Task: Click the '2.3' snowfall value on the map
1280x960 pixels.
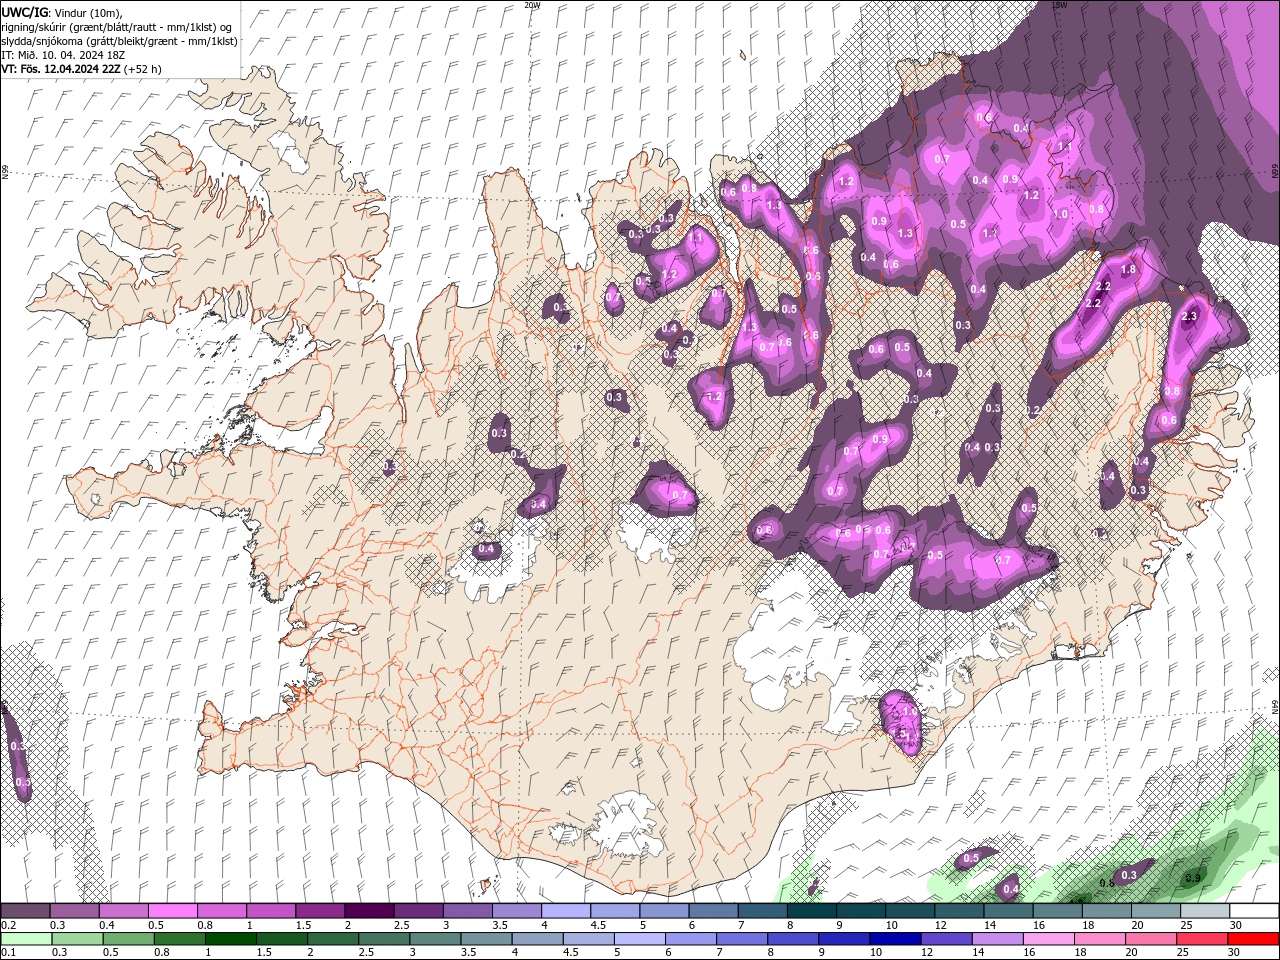Action: [x=1189, y=317]
